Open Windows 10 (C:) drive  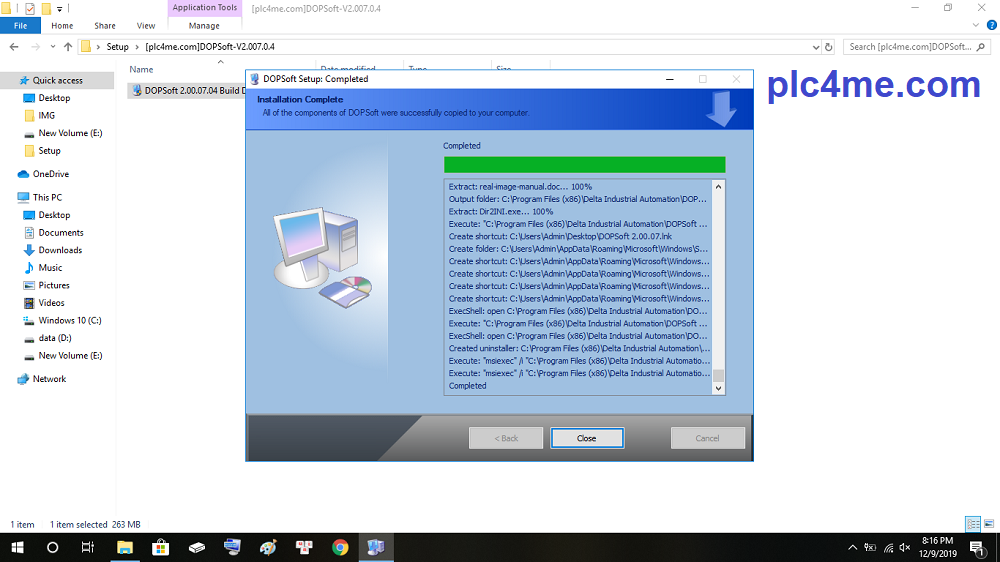click(x=70, y=320)
